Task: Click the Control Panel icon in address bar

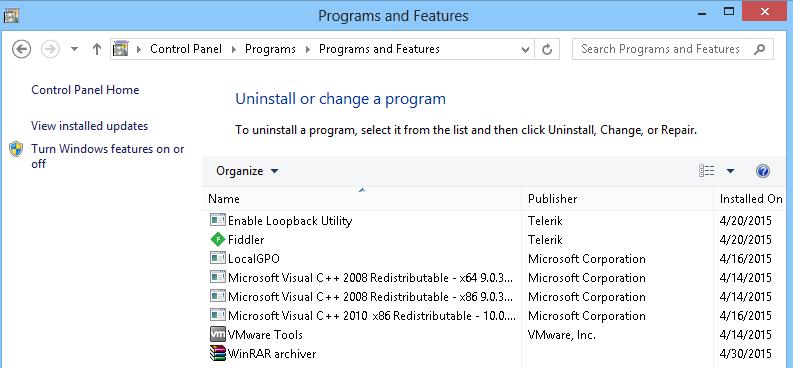Action: click(x=120, y=49)
